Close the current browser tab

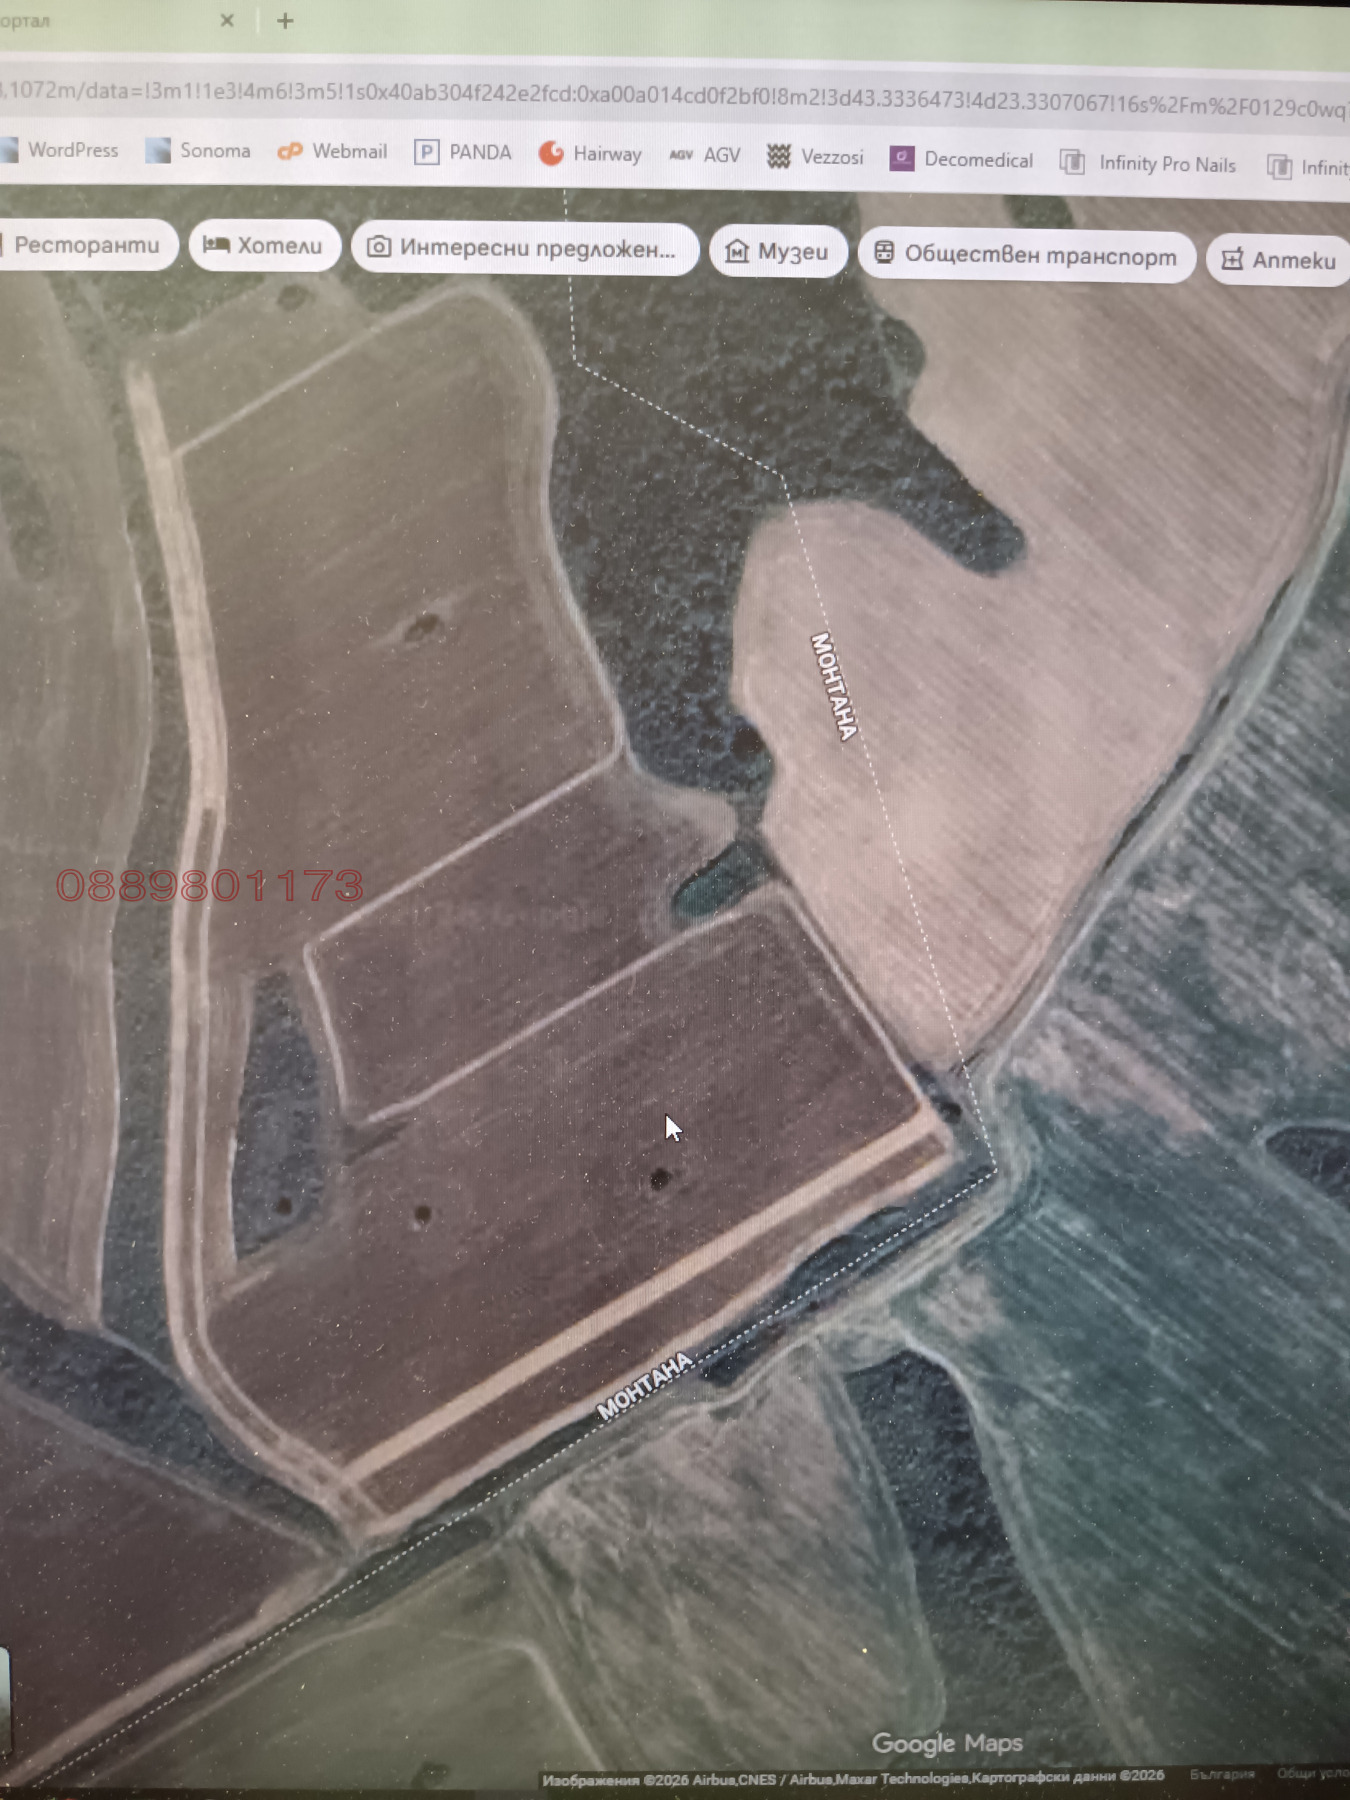(x=227, y=20)
